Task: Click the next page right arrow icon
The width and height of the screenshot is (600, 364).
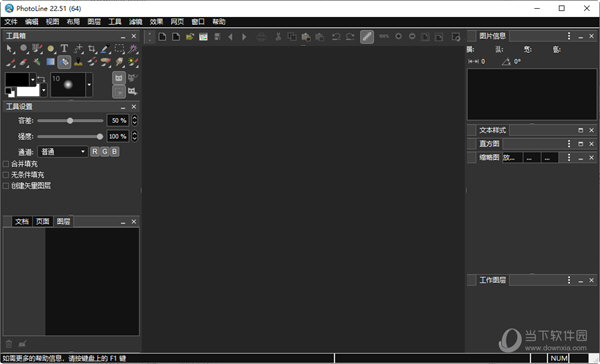Action: (244, 37)
